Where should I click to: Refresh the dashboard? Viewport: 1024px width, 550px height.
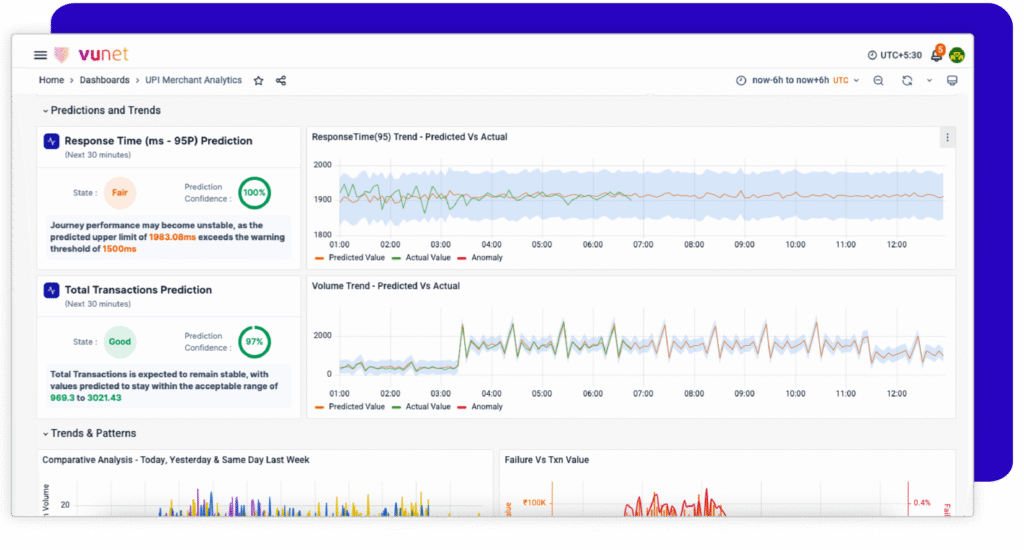[x=907, y=80]
